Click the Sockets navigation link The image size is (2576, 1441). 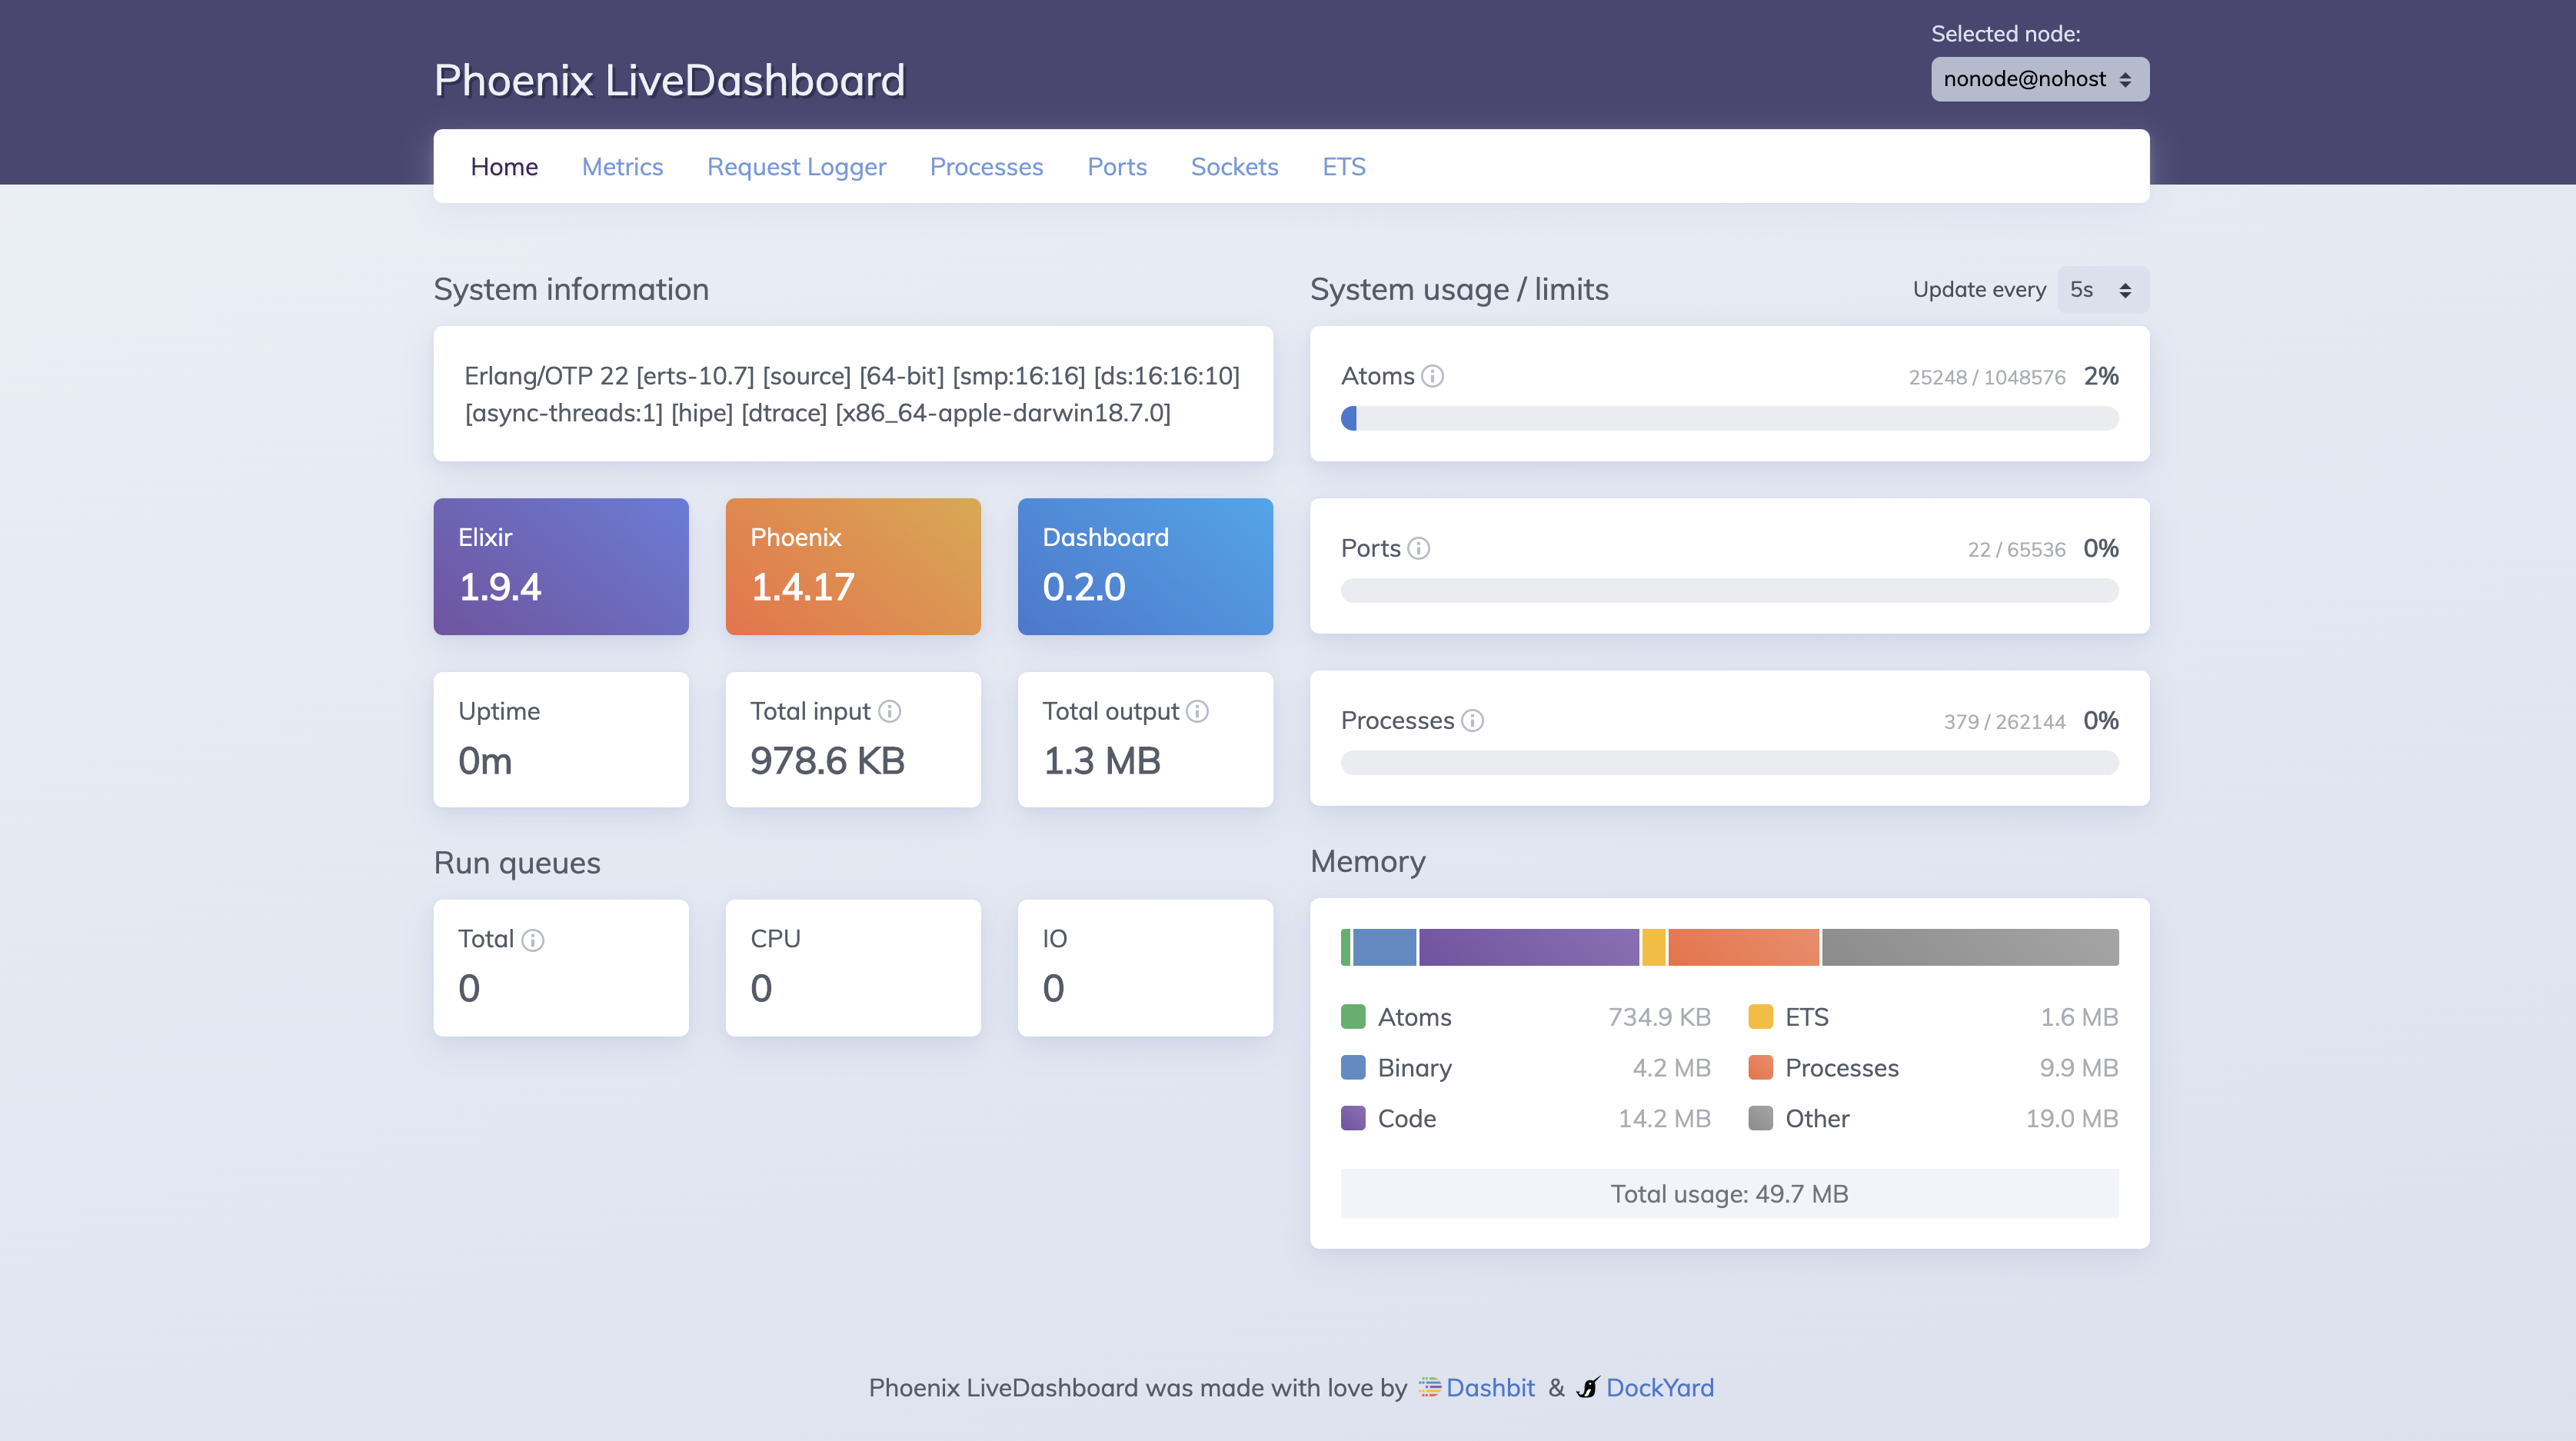click(1235, 166)
